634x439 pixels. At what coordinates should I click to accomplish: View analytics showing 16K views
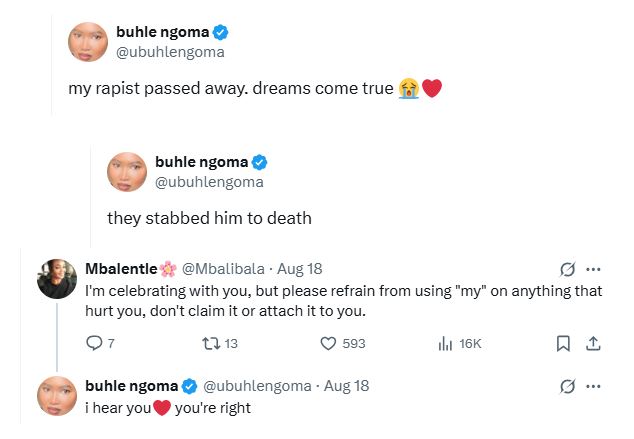pyautogui.click(x=446, y=343)
